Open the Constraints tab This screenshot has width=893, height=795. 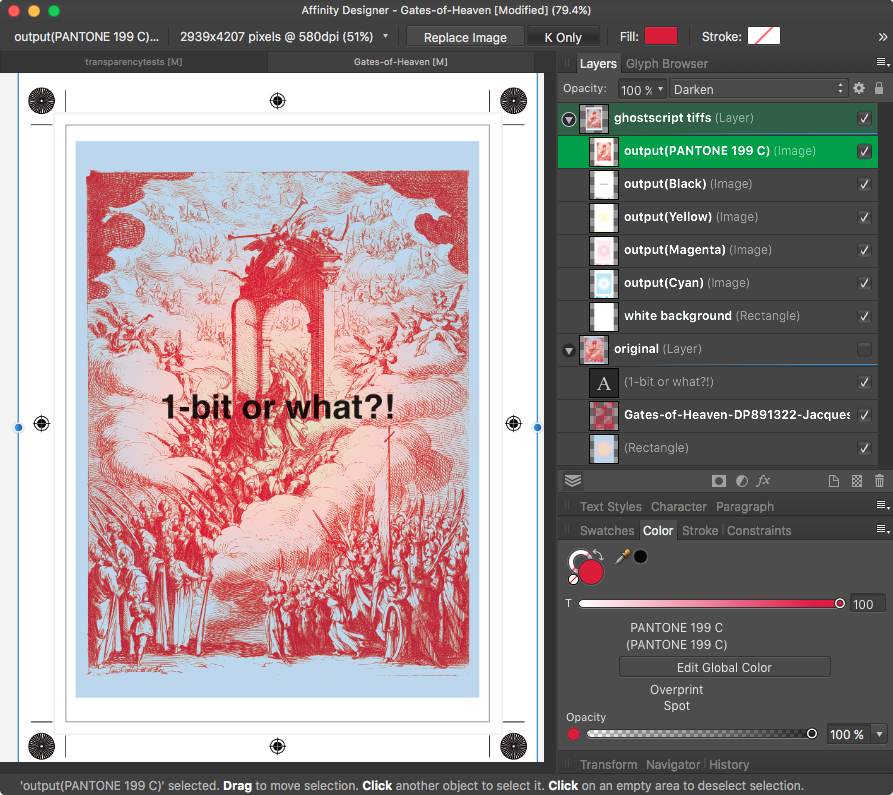point(759,531)
